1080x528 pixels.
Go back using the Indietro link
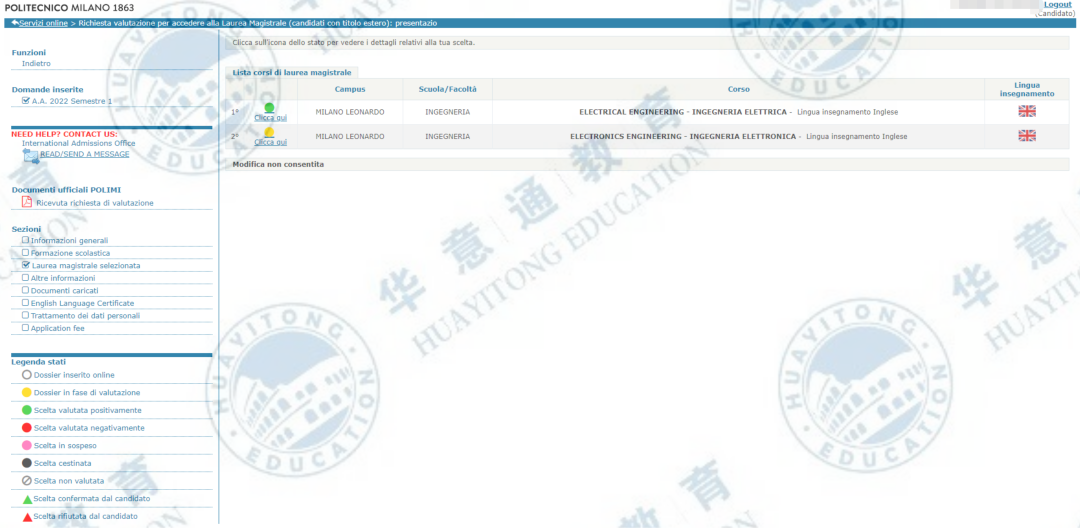(x=36, y=63)
